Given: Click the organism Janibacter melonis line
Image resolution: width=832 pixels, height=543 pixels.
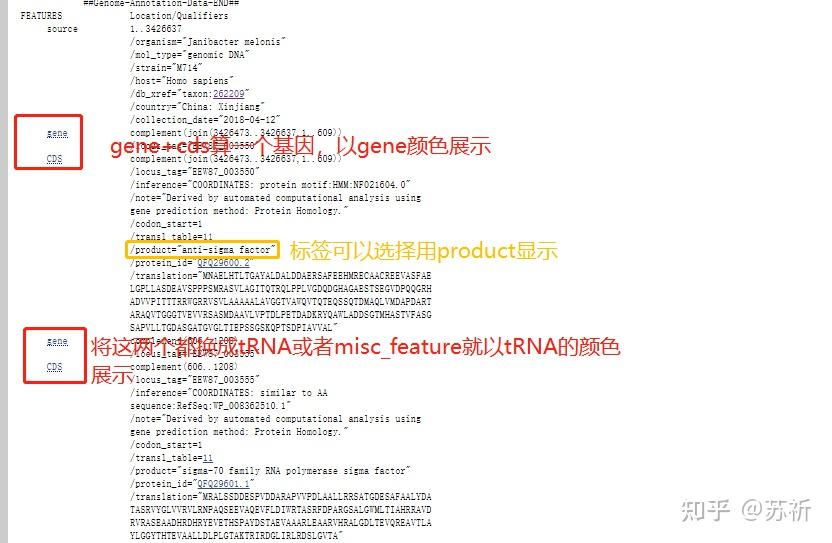Looking at the screenshot, I should 207,41.
